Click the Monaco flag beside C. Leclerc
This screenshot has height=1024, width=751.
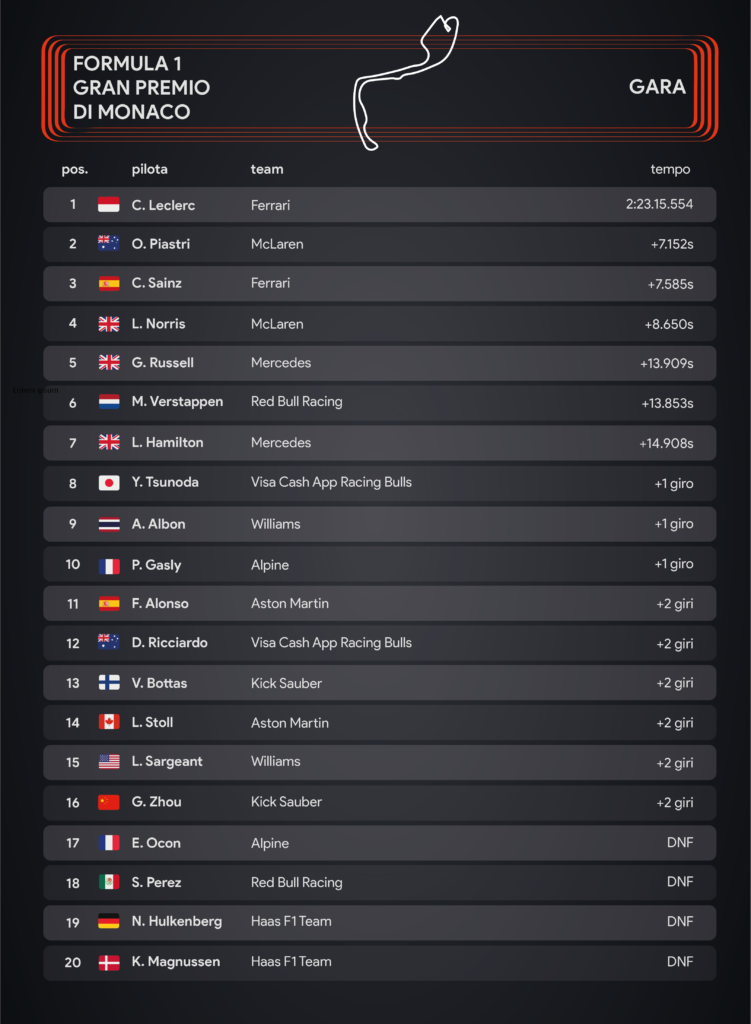click(x=109, y=205)
